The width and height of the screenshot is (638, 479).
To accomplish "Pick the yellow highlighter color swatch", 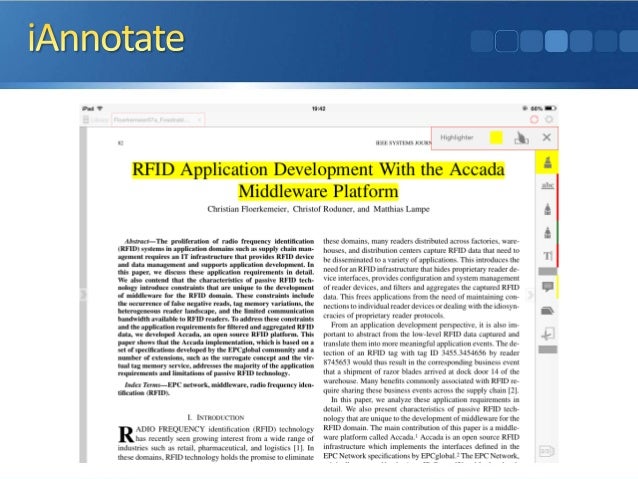I will click(496, 138).
